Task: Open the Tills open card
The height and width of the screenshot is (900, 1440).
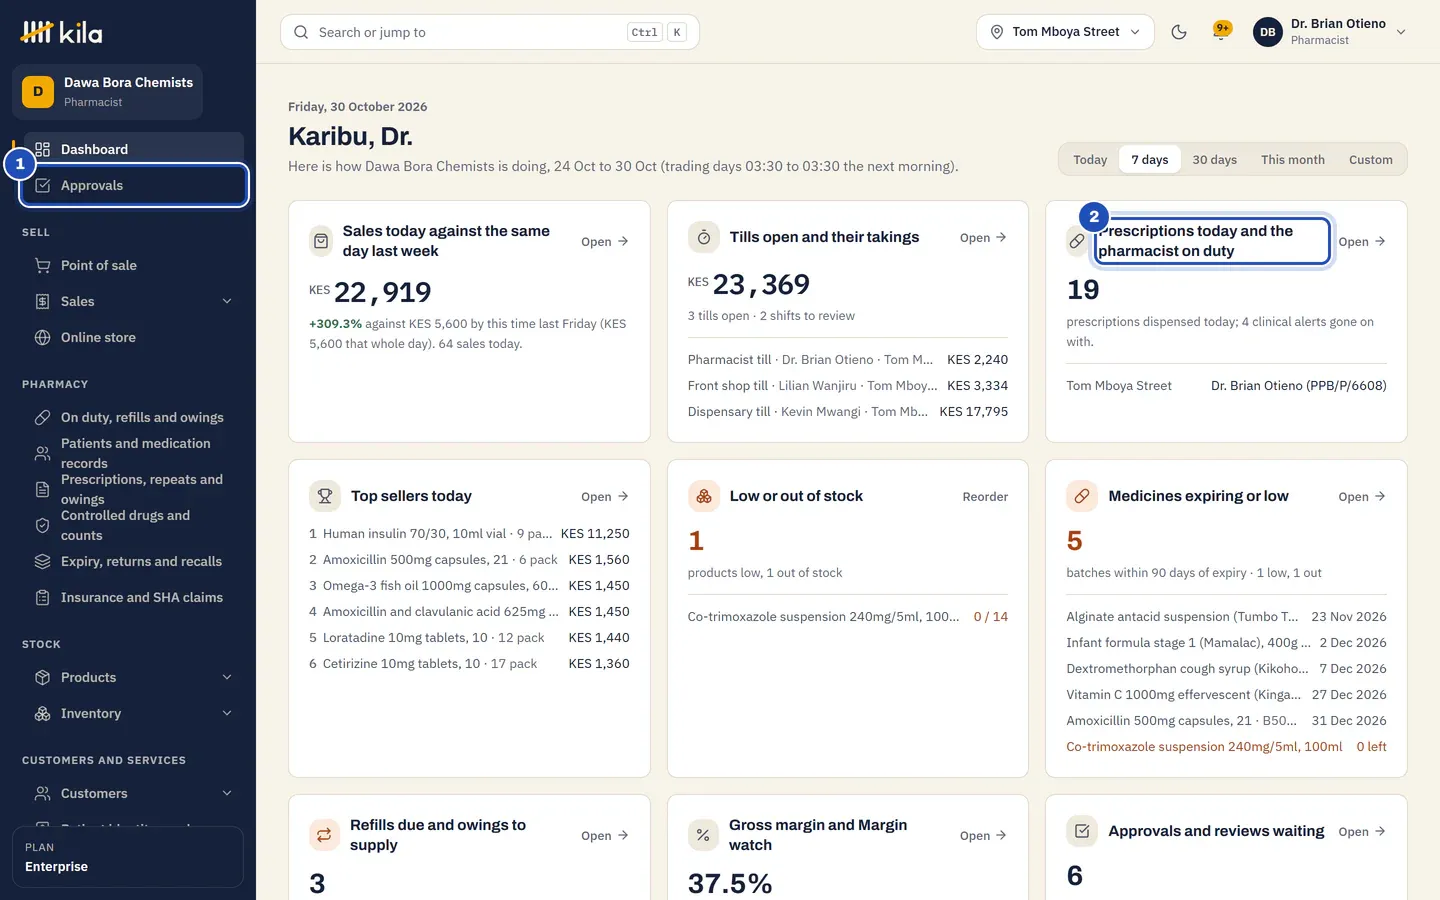Action: pos(983,238)
